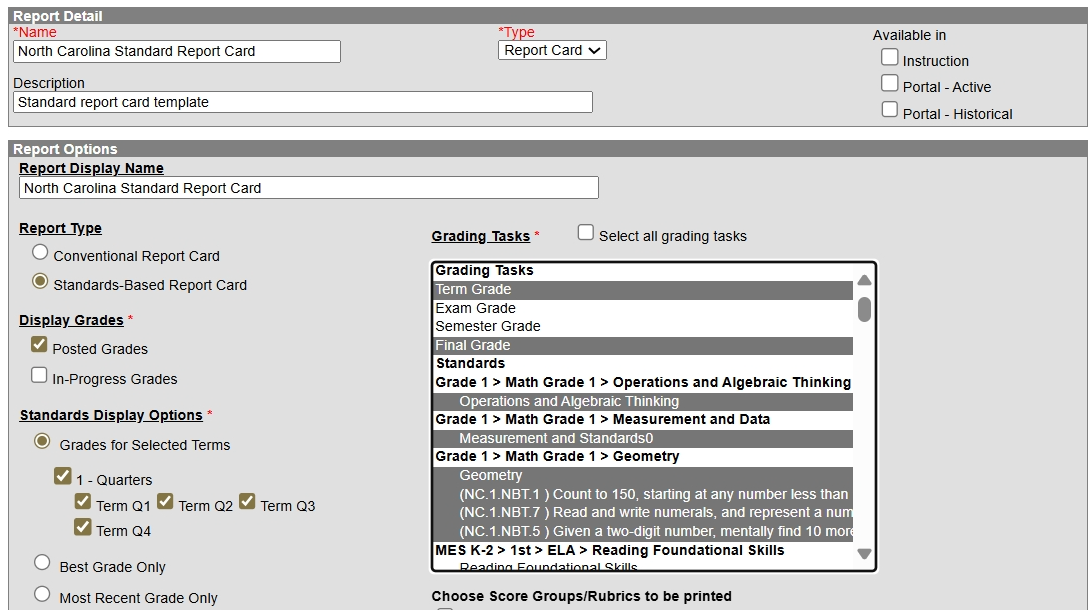
Task: Choose the Best Grade Only option
Action: [x=42, y=563]
